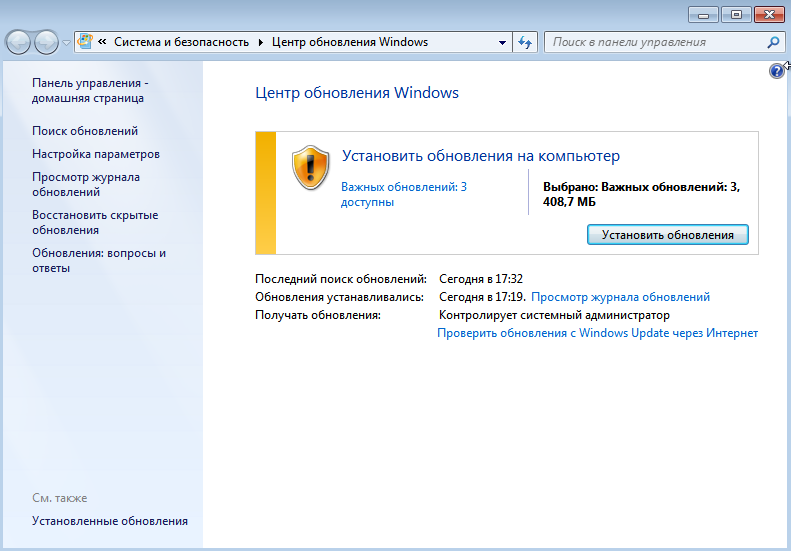Click the refresh button beside address bar
This screenshot has width=791, height=551.
pyautogui.click(x=525, y=42)
